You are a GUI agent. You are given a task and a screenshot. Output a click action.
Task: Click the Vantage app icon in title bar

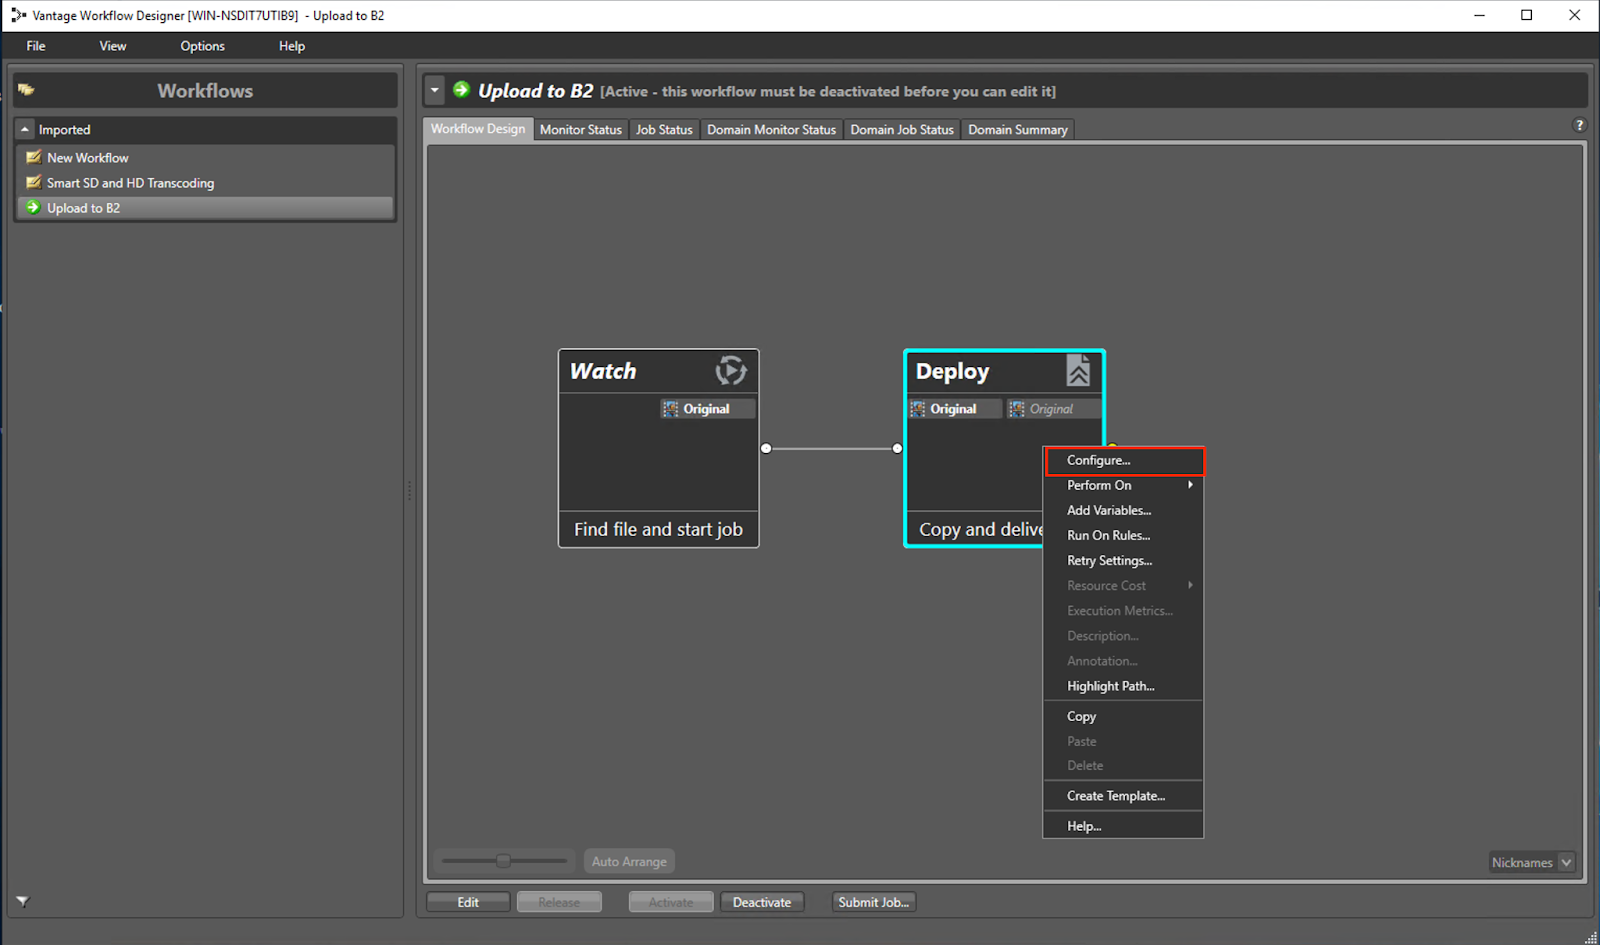click(x=18, y=15)
